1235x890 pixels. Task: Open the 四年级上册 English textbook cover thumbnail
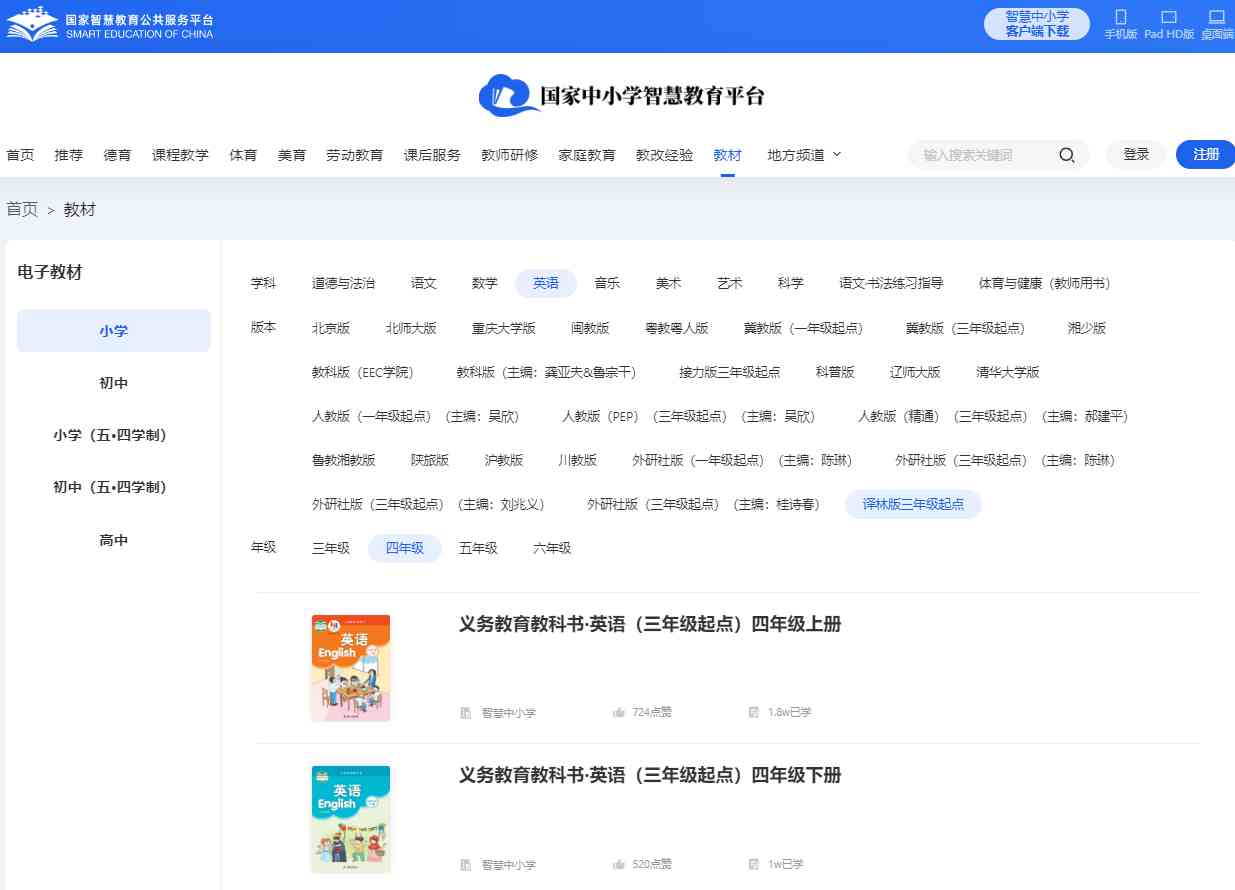(x=351, y=668)
